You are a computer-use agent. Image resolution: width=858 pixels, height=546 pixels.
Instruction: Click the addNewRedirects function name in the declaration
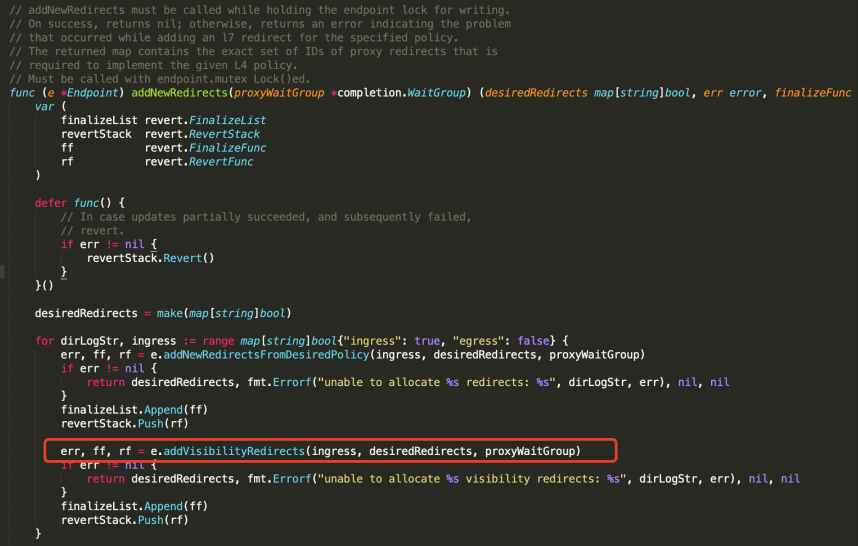(179, 92)
